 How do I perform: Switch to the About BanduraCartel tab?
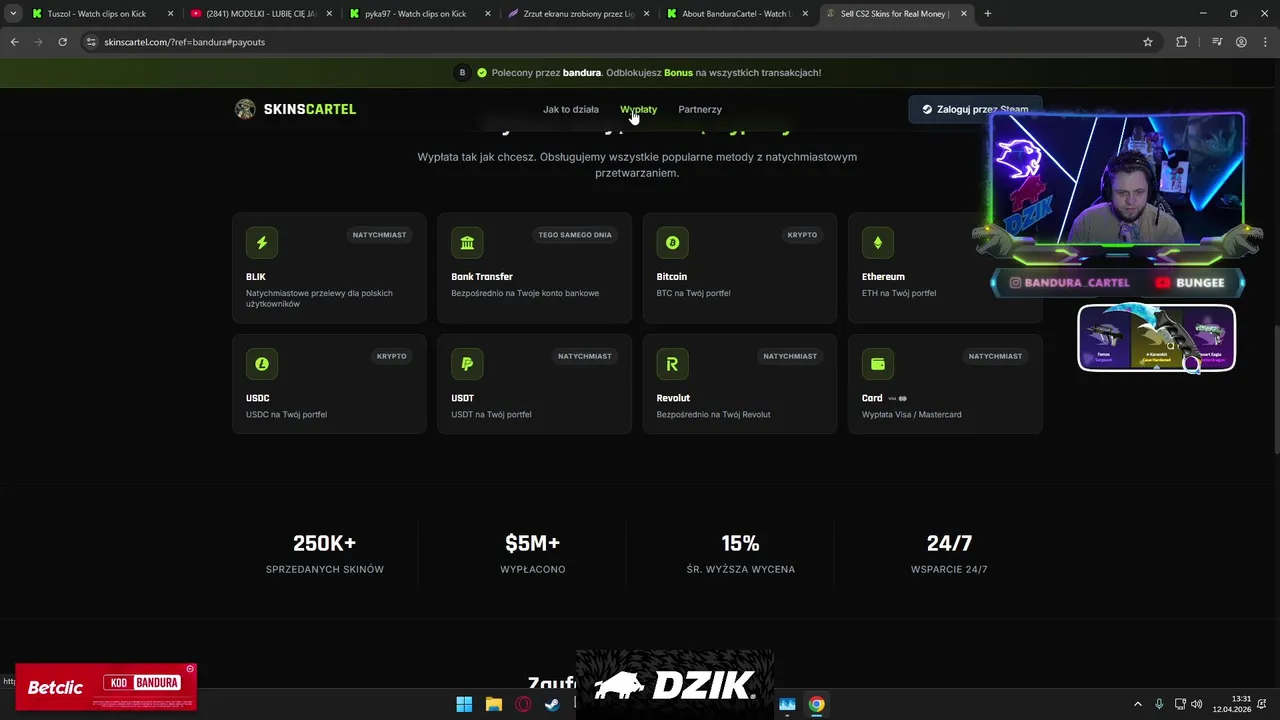pos(738,14)
